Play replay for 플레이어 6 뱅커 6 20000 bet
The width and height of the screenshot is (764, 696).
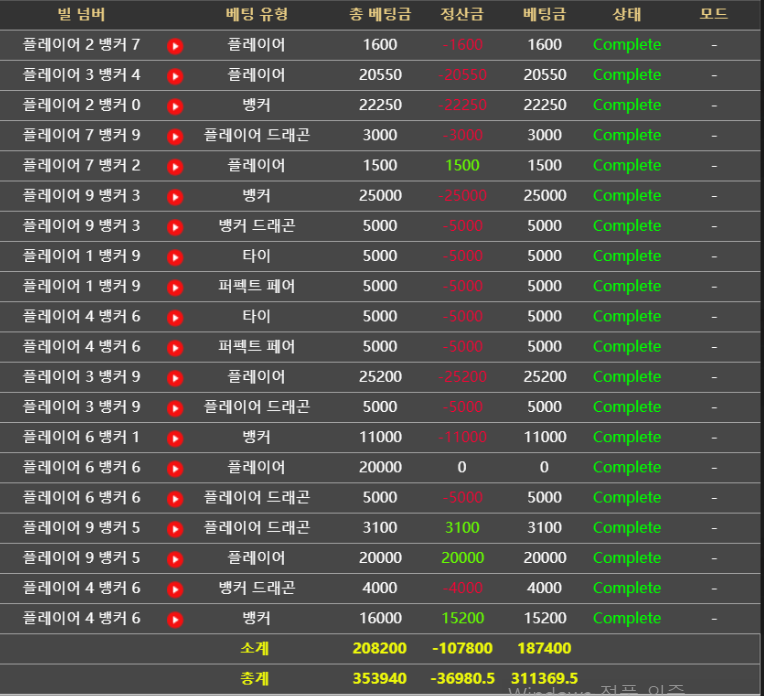(175, 469)
